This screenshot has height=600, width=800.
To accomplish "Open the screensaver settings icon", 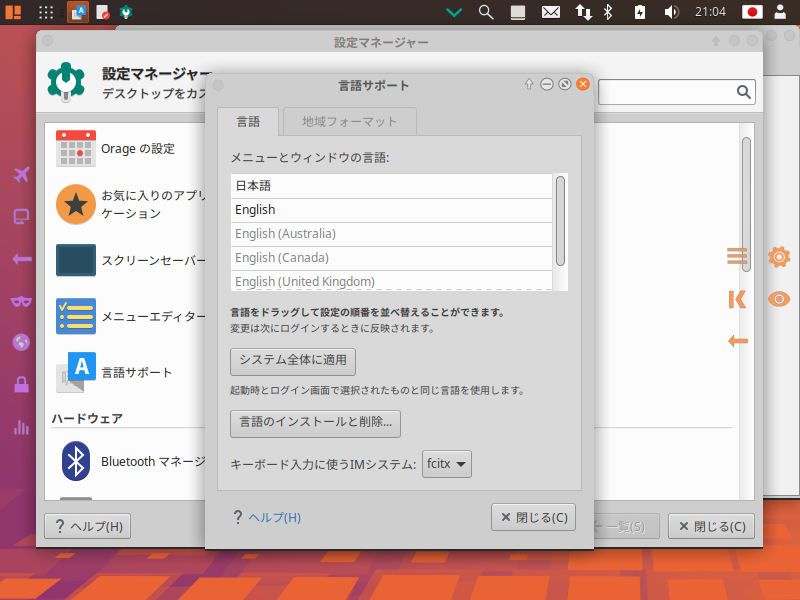I will tap(76, 261).
